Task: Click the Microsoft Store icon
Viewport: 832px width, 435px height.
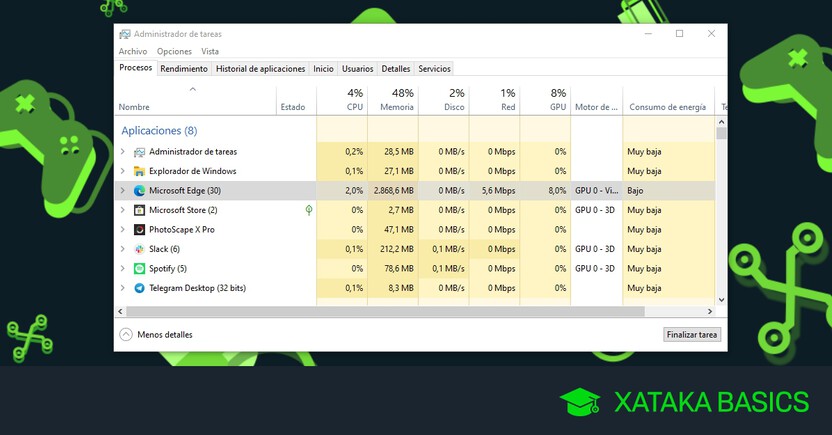Action: (x=140, y=210)
